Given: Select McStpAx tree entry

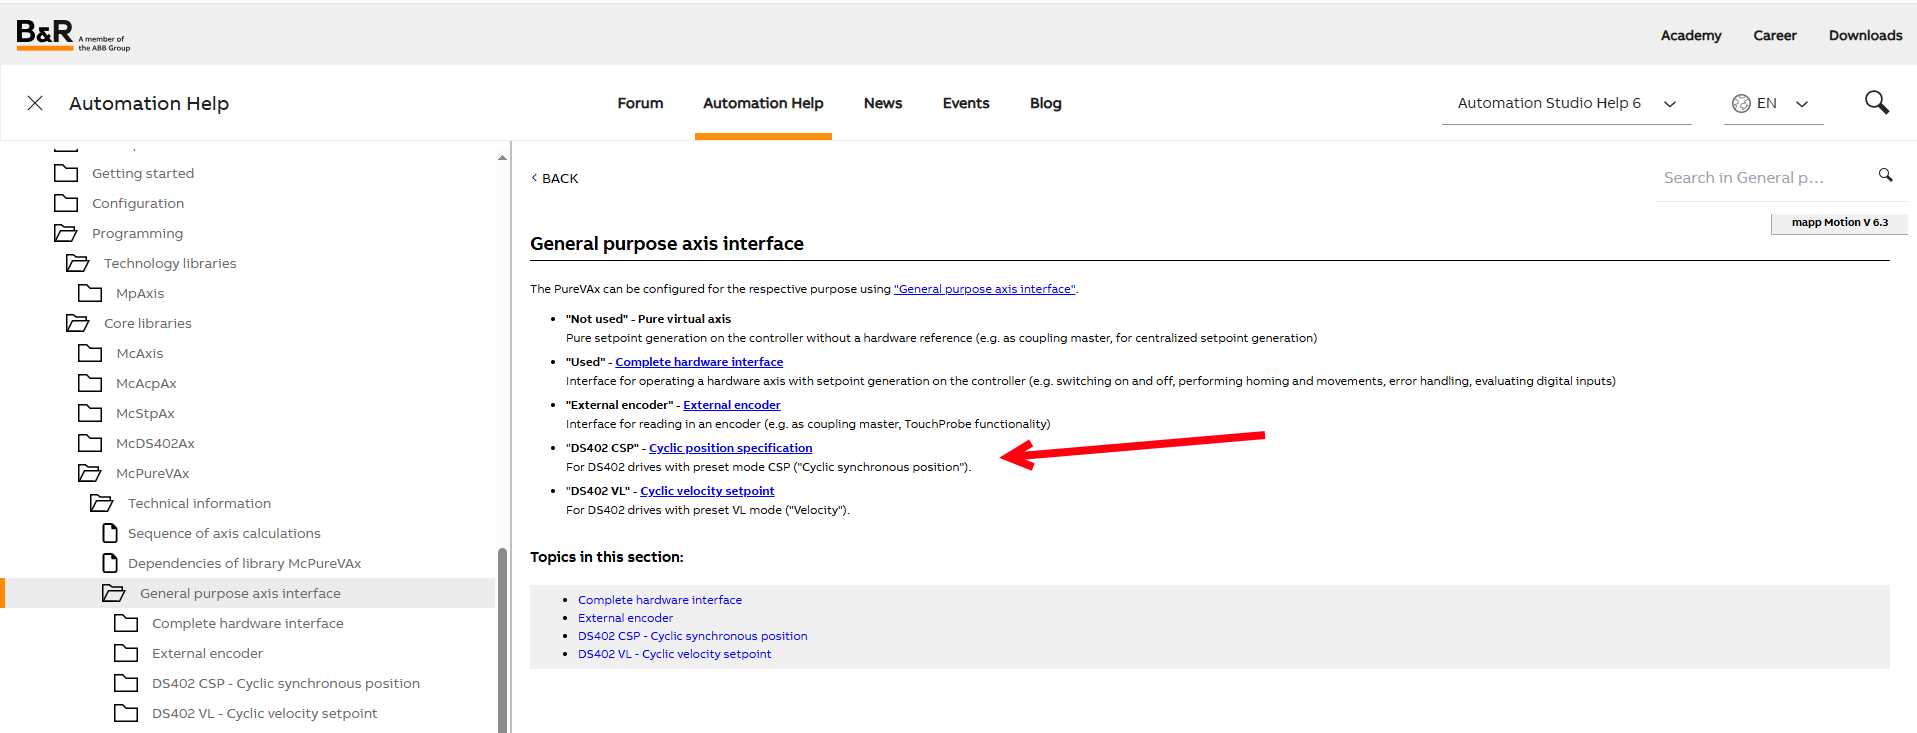Looking at the screenshot, I should 145,413.
